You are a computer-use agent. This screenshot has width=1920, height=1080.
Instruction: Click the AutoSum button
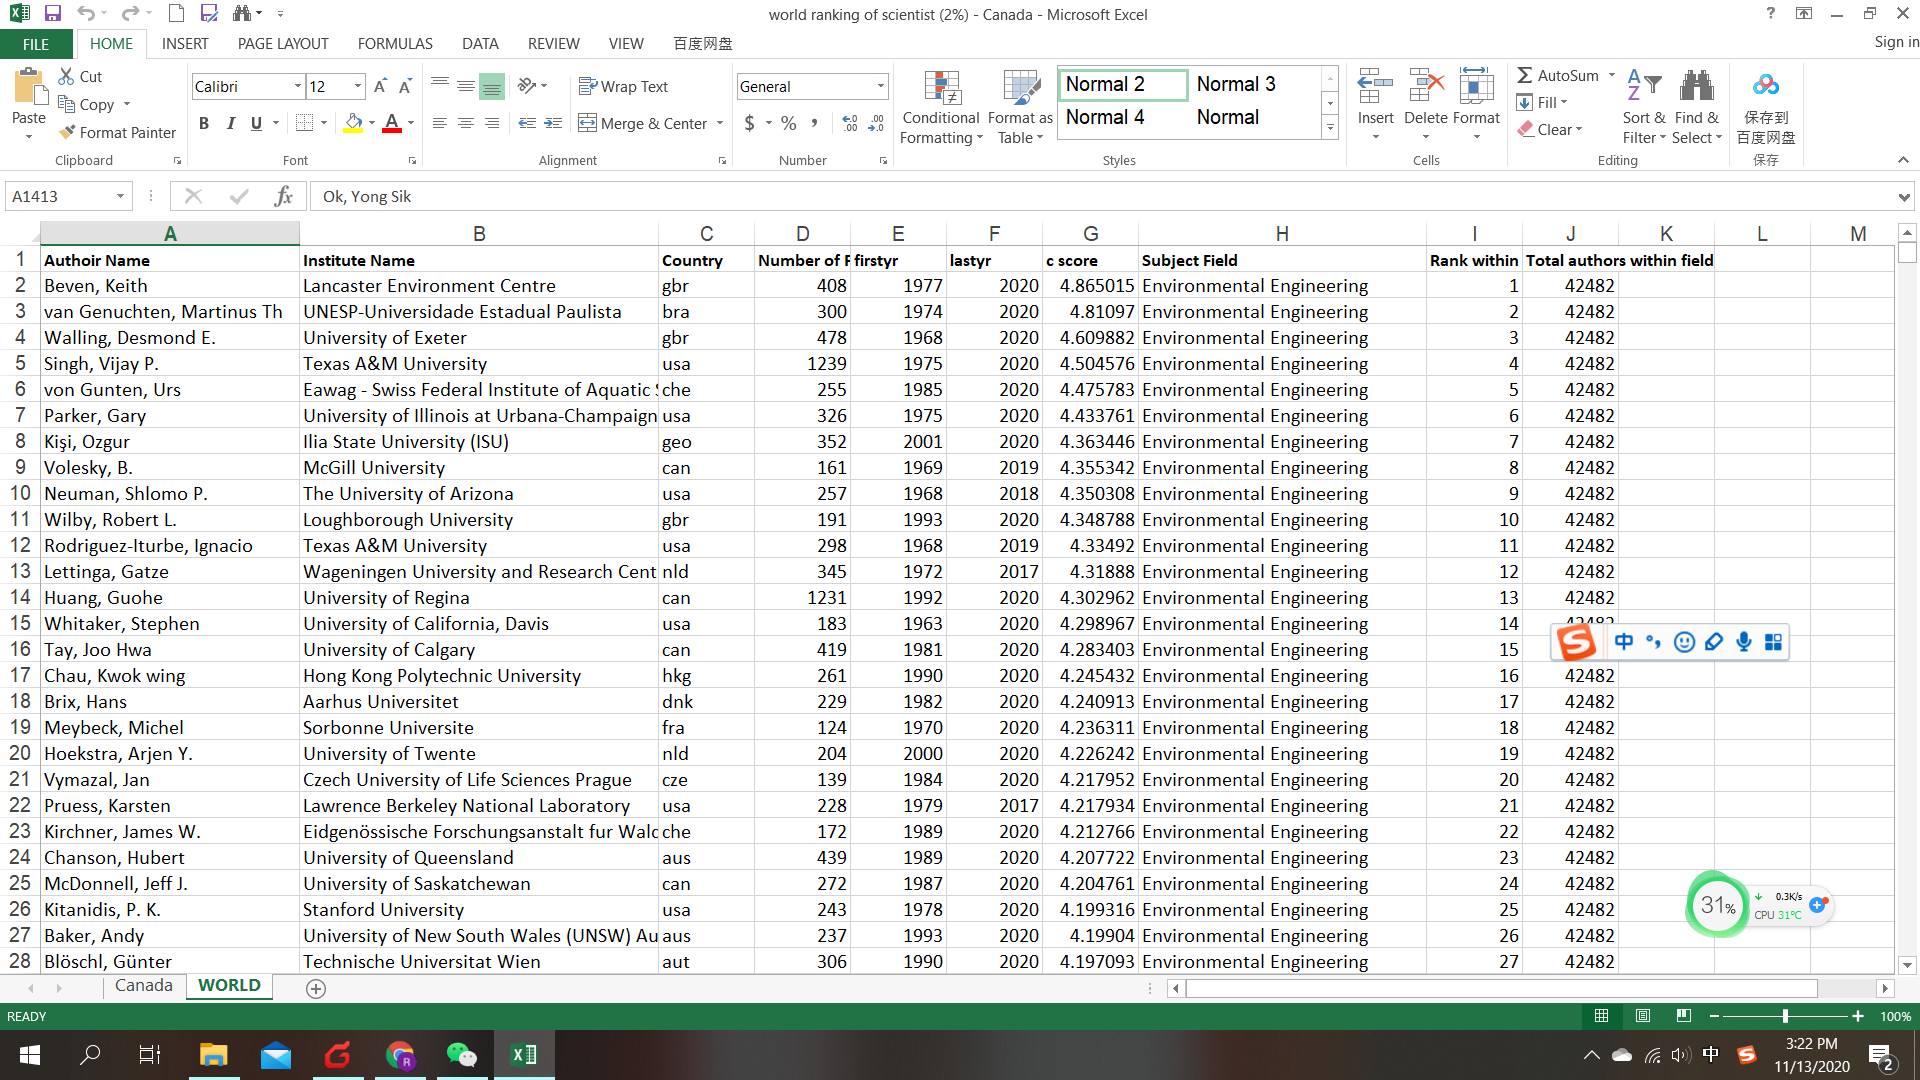click(x=1557, y=76)
